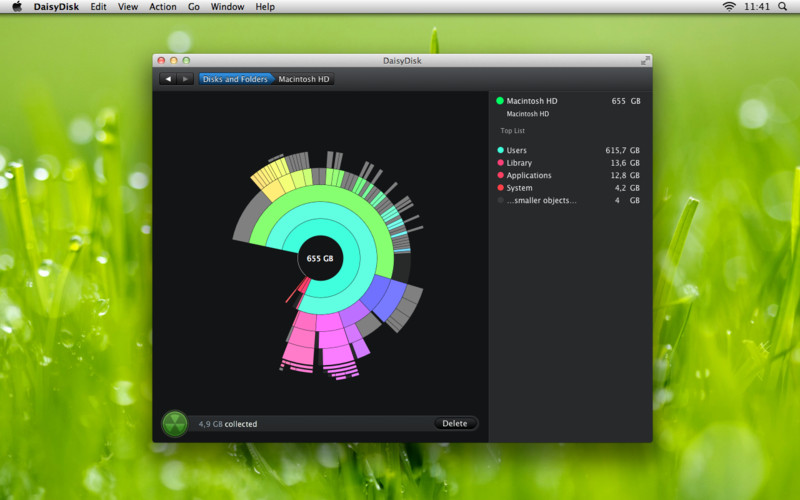
Task: Open the Action menu
Action: 162,7
